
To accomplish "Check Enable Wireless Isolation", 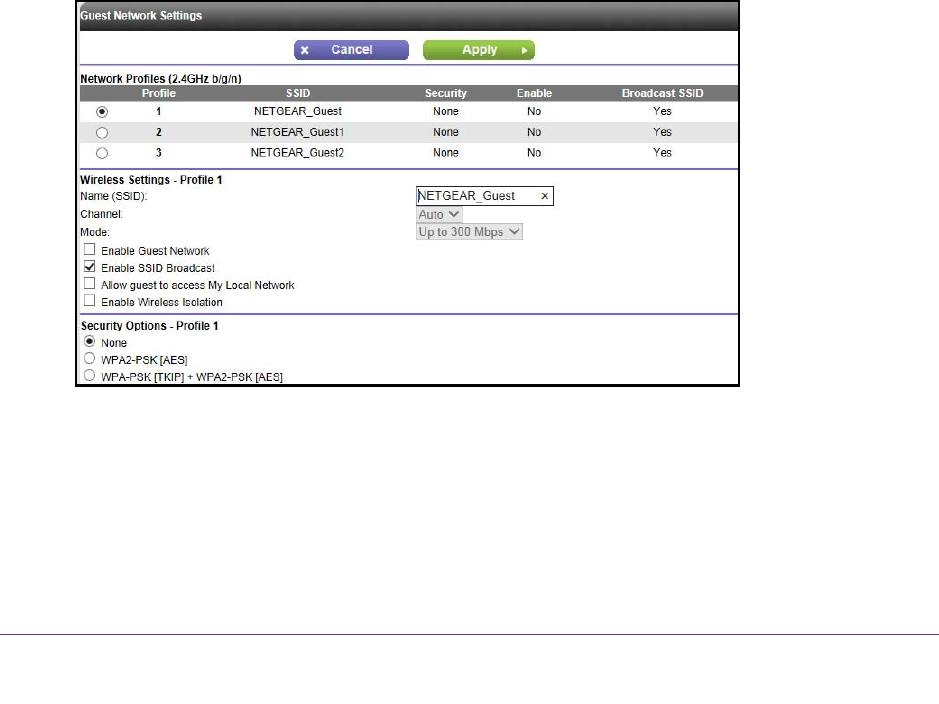I will (x=90, y=301).
